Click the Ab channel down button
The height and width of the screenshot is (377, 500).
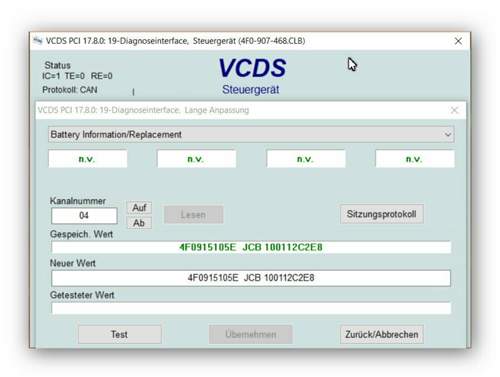tap(139, 223)
